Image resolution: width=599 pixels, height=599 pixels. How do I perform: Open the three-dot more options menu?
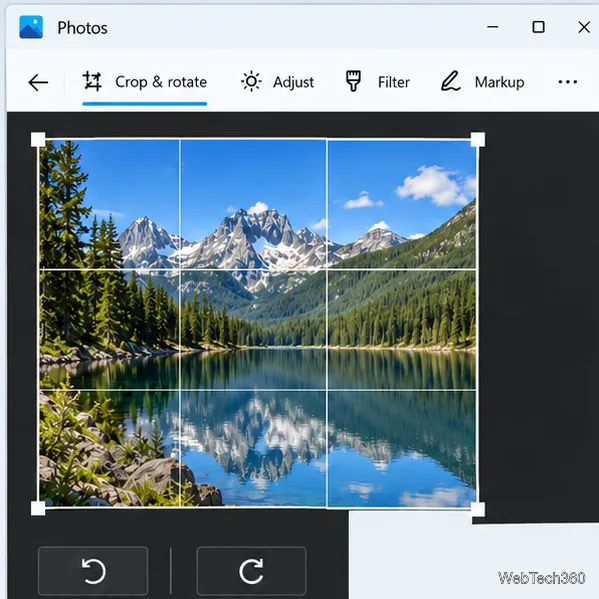pos(567,82)
